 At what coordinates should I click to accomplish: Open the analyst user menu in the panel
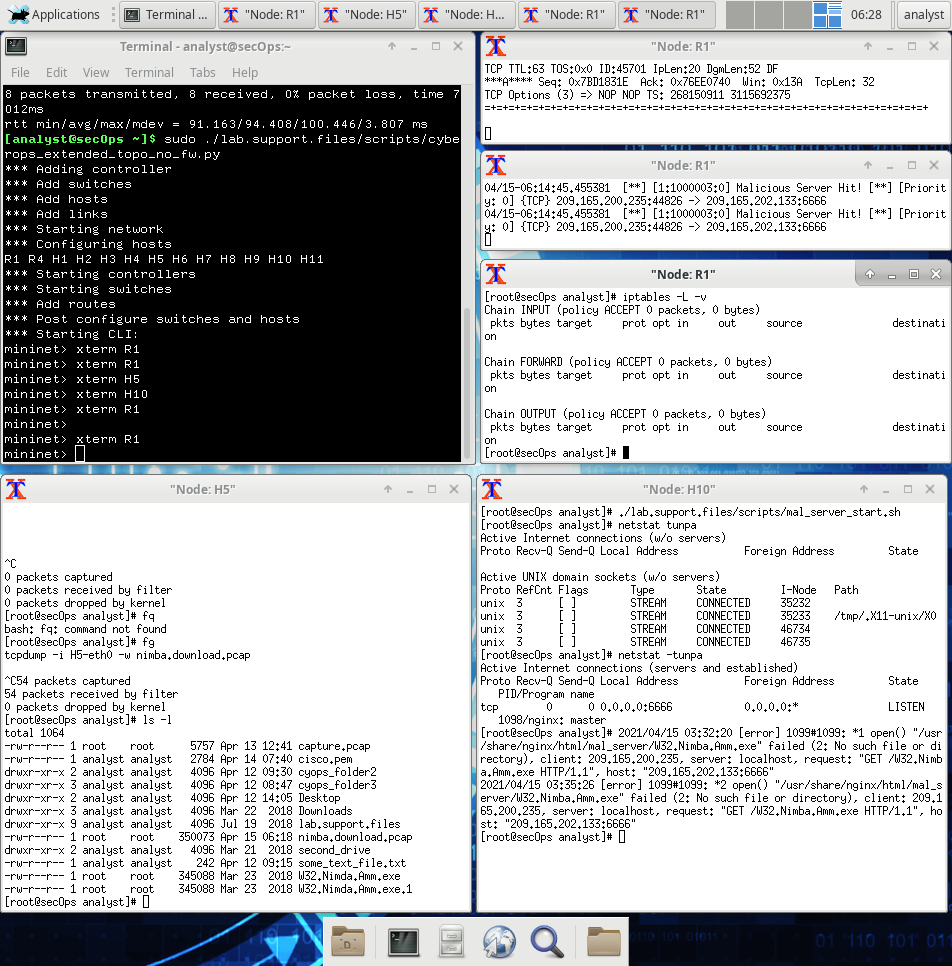[x=923, y=14]
